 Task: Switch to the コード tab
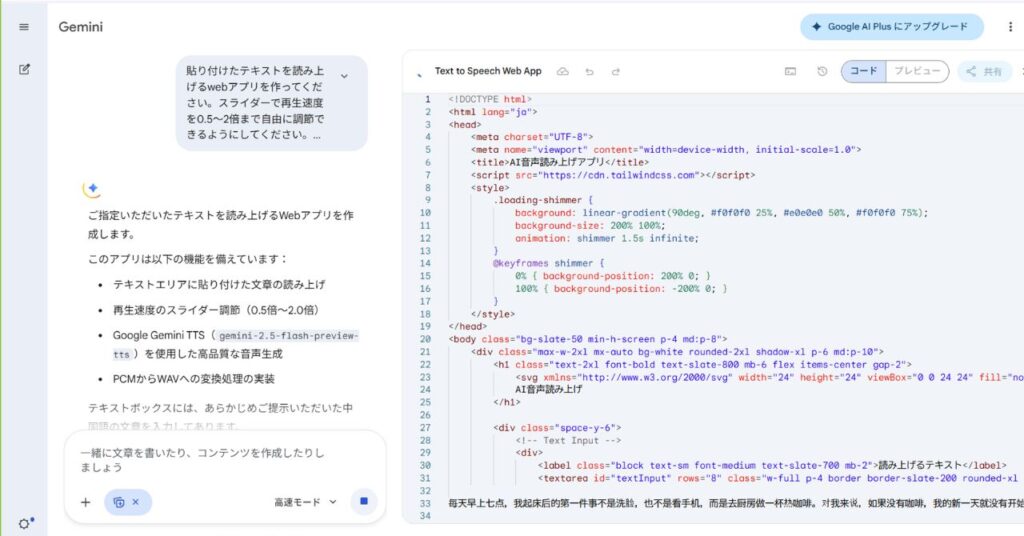[x=863, y=71]
